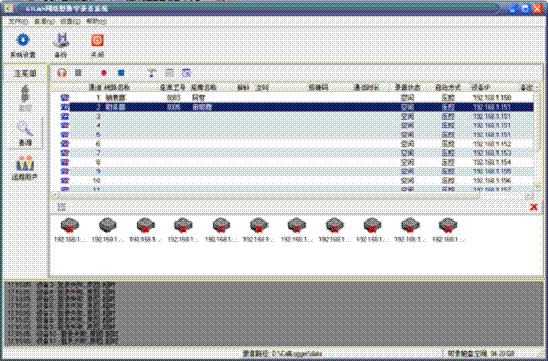The height and width of the screenshot is (361, 548).
Task: Stop recording with blue square icon
Action: tap(121, 73)
